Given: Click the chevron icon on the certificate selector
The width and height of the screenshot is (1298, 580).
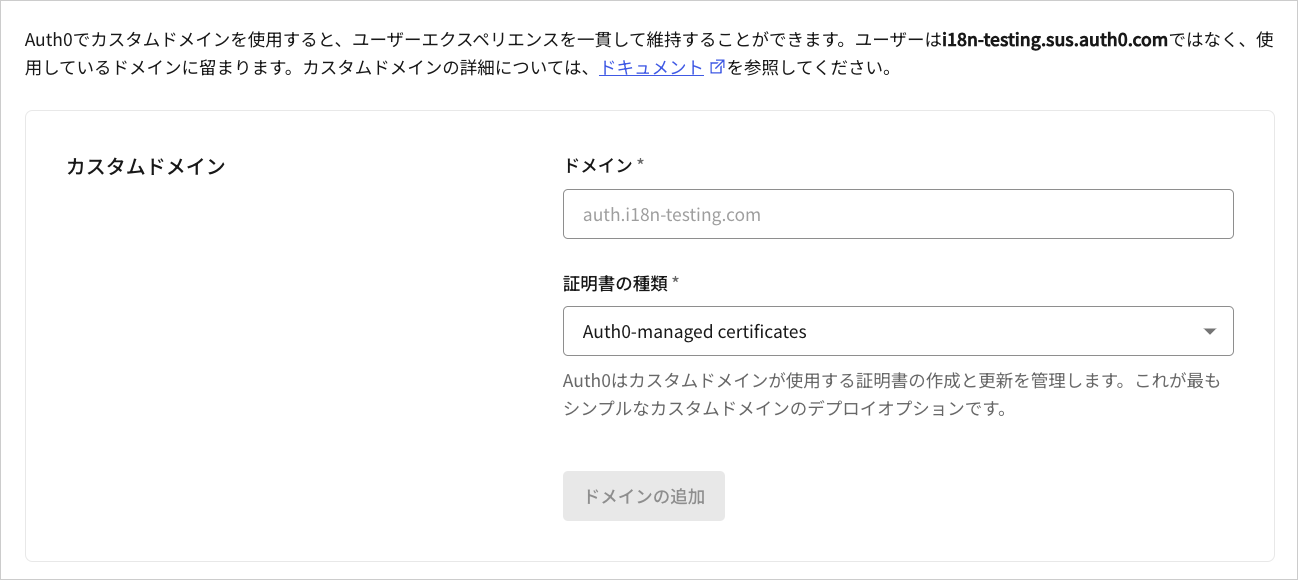Looking at the screenshot, I should tap(1210, 331).
